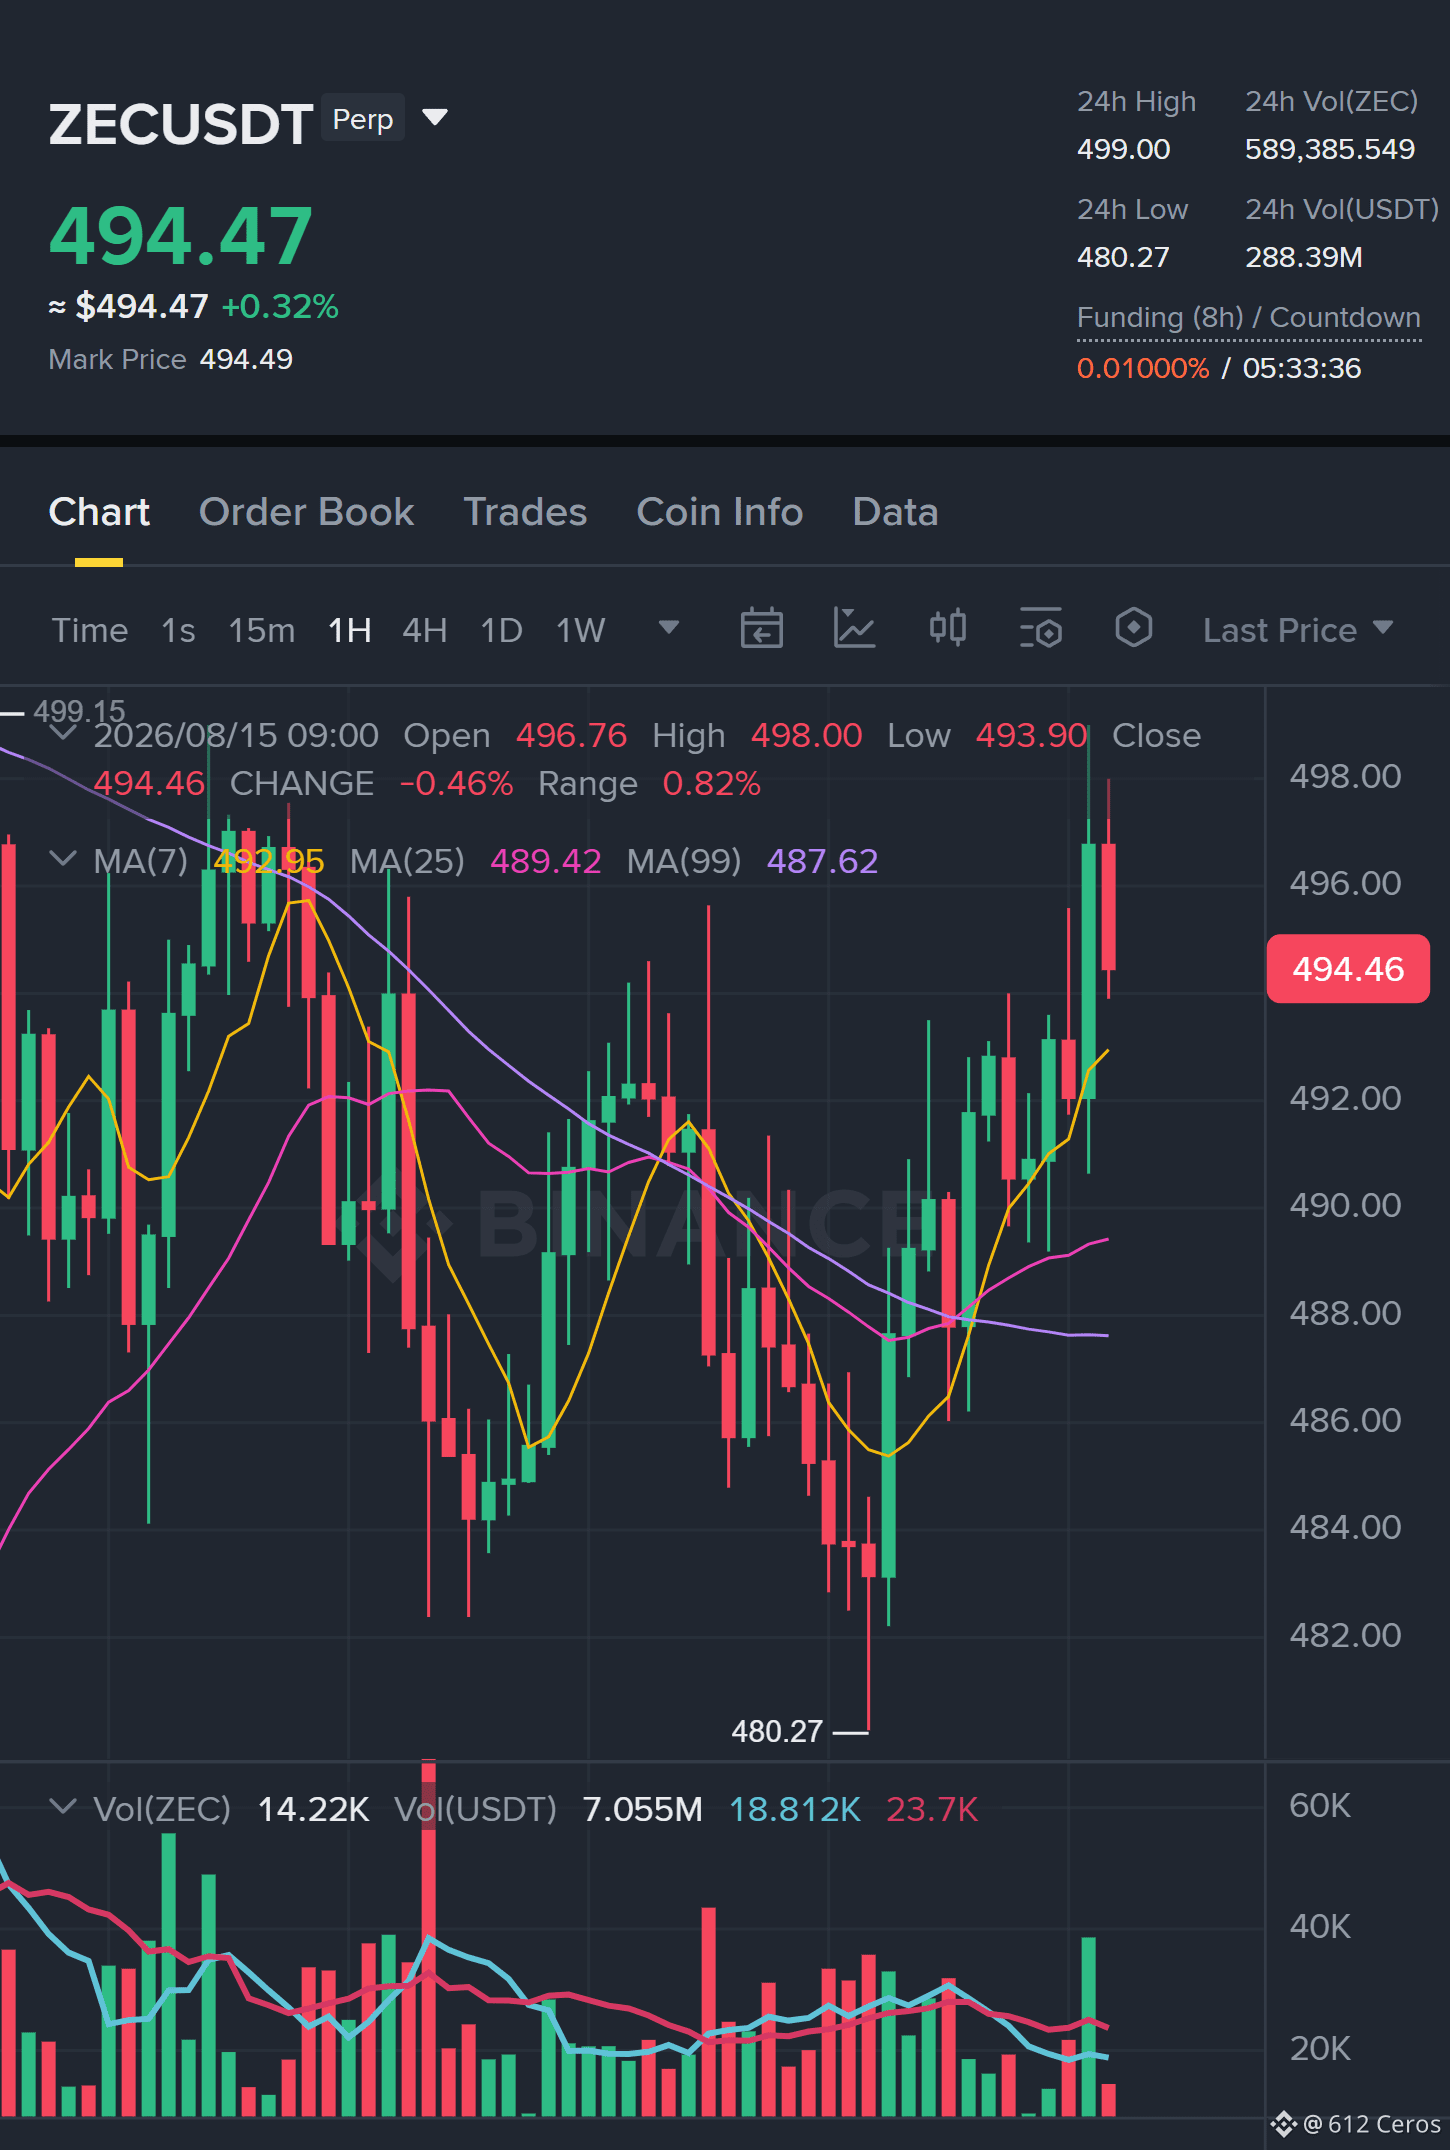Open the Data tab

pyautogui.click(x=895, y=512)
